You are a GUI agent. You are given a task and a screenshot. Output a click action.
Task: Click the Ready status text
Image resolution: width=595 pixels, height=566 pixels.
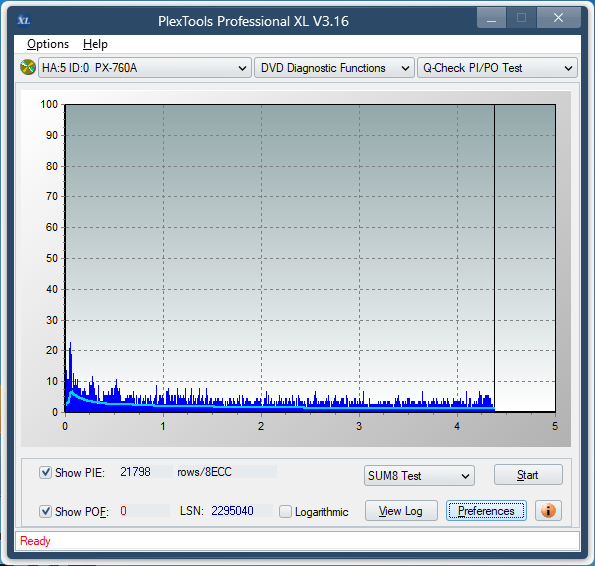coord(35,541)
